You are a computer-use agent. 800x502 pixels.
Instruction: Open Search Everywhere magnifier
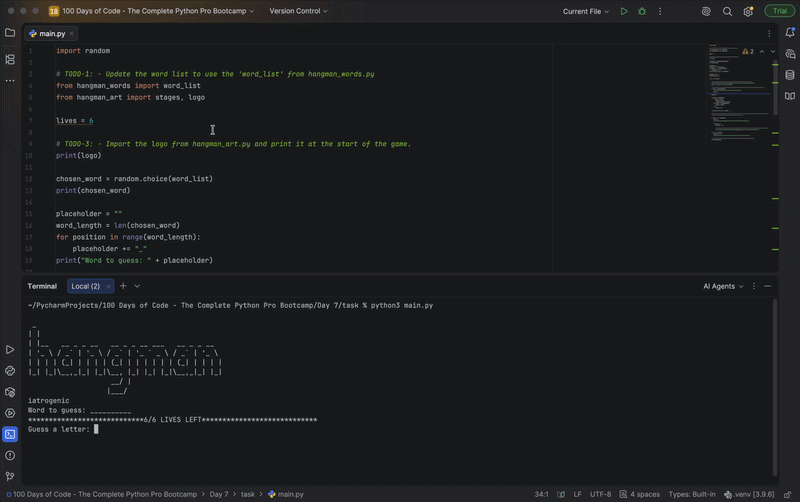coord(727,11)
